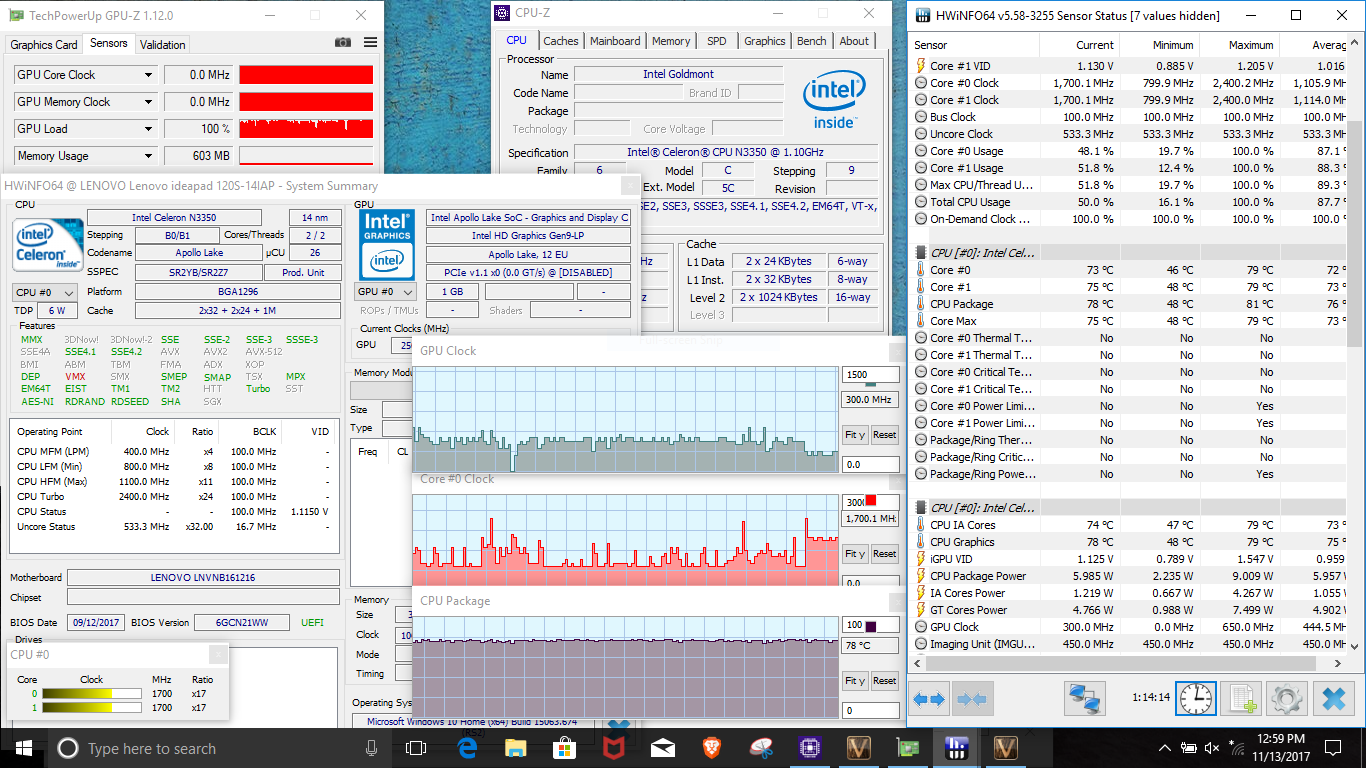Click Reset on the GPU Clock graph
This screenshot has height=768, width=1366.
(x=885, y=435)
